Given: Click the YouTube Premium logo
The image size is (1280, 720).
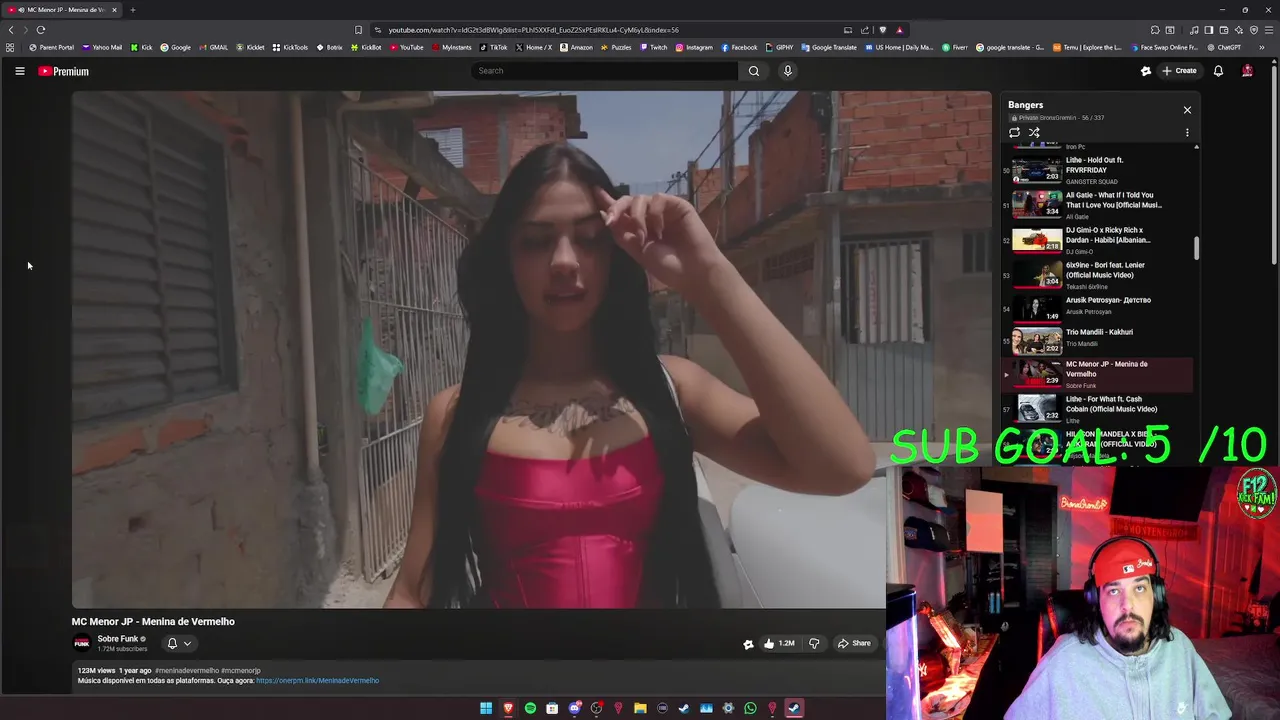Looking at the screenshot, I should click(x=63, y=71).
